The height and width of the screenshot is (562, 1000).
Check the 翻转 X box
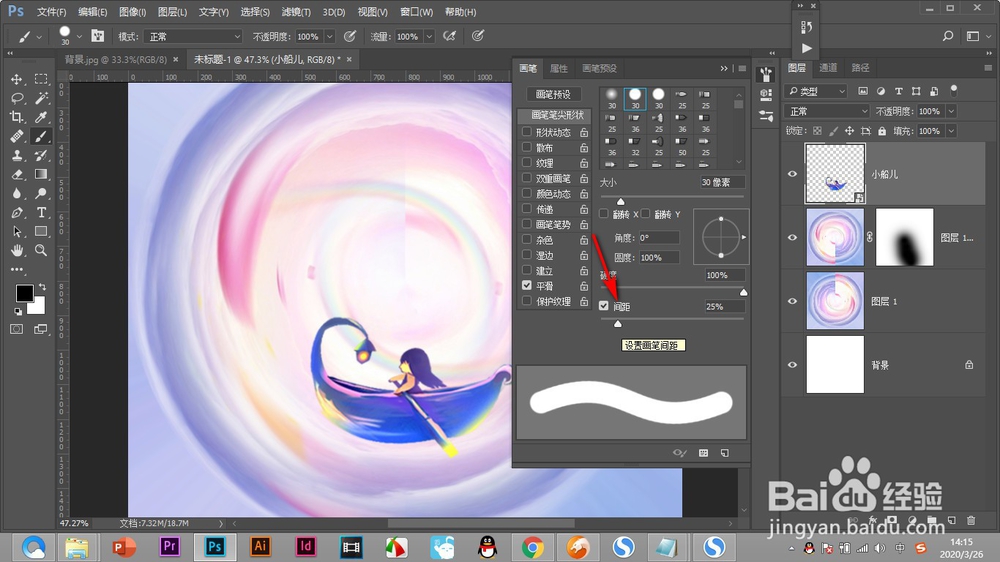[604, 214]
